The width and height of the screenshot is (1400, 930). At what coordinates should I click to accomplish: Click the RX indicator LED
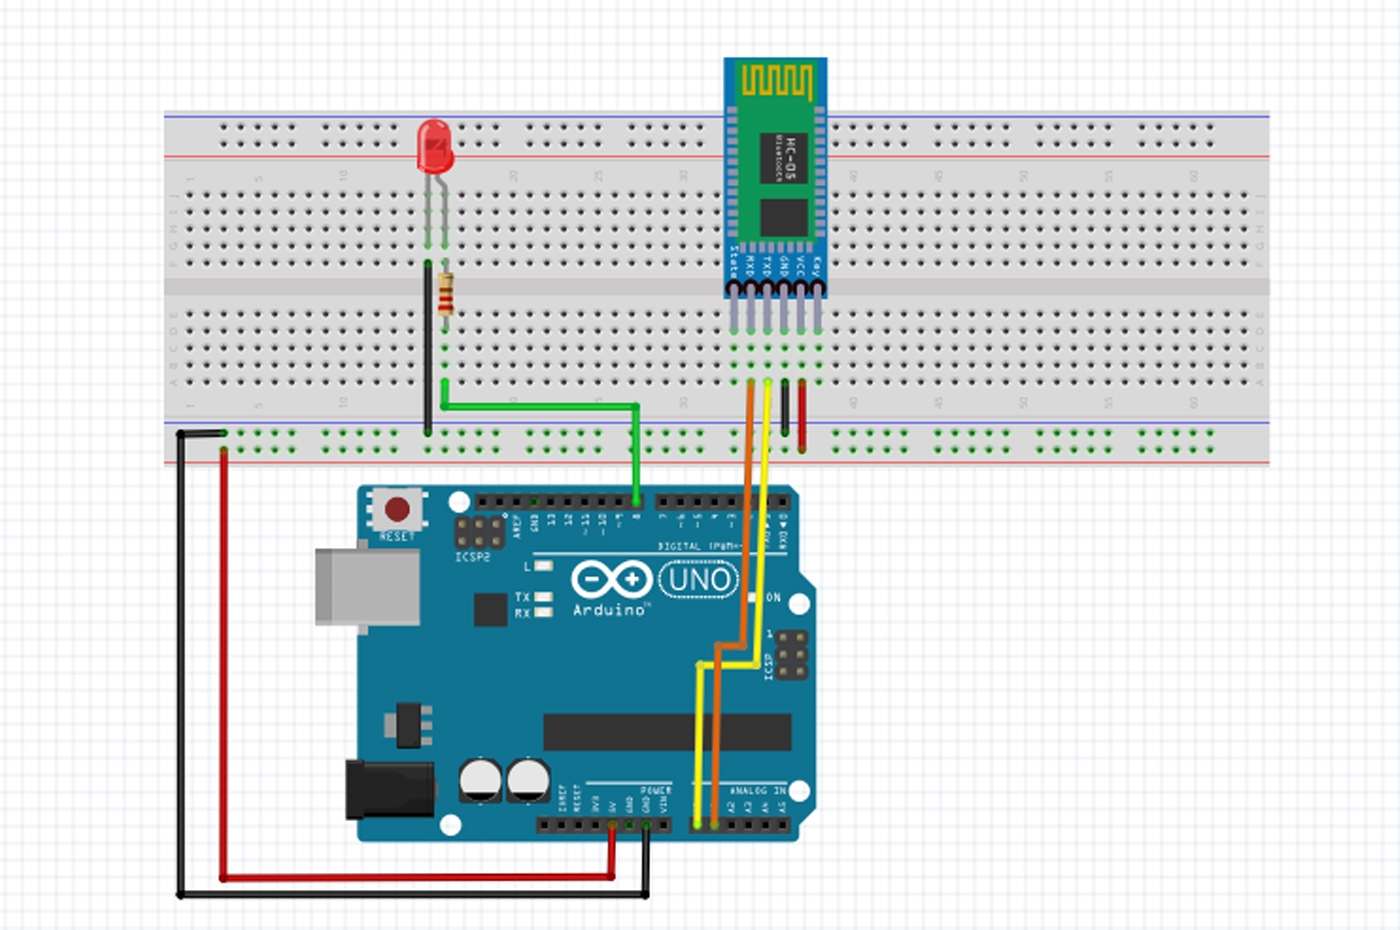pos(543,612)
